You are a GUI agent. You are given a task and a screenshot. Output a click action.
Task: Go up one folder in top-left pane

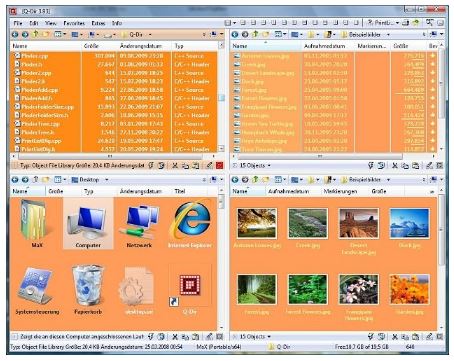pyautogui.click(x=35, y=34)
